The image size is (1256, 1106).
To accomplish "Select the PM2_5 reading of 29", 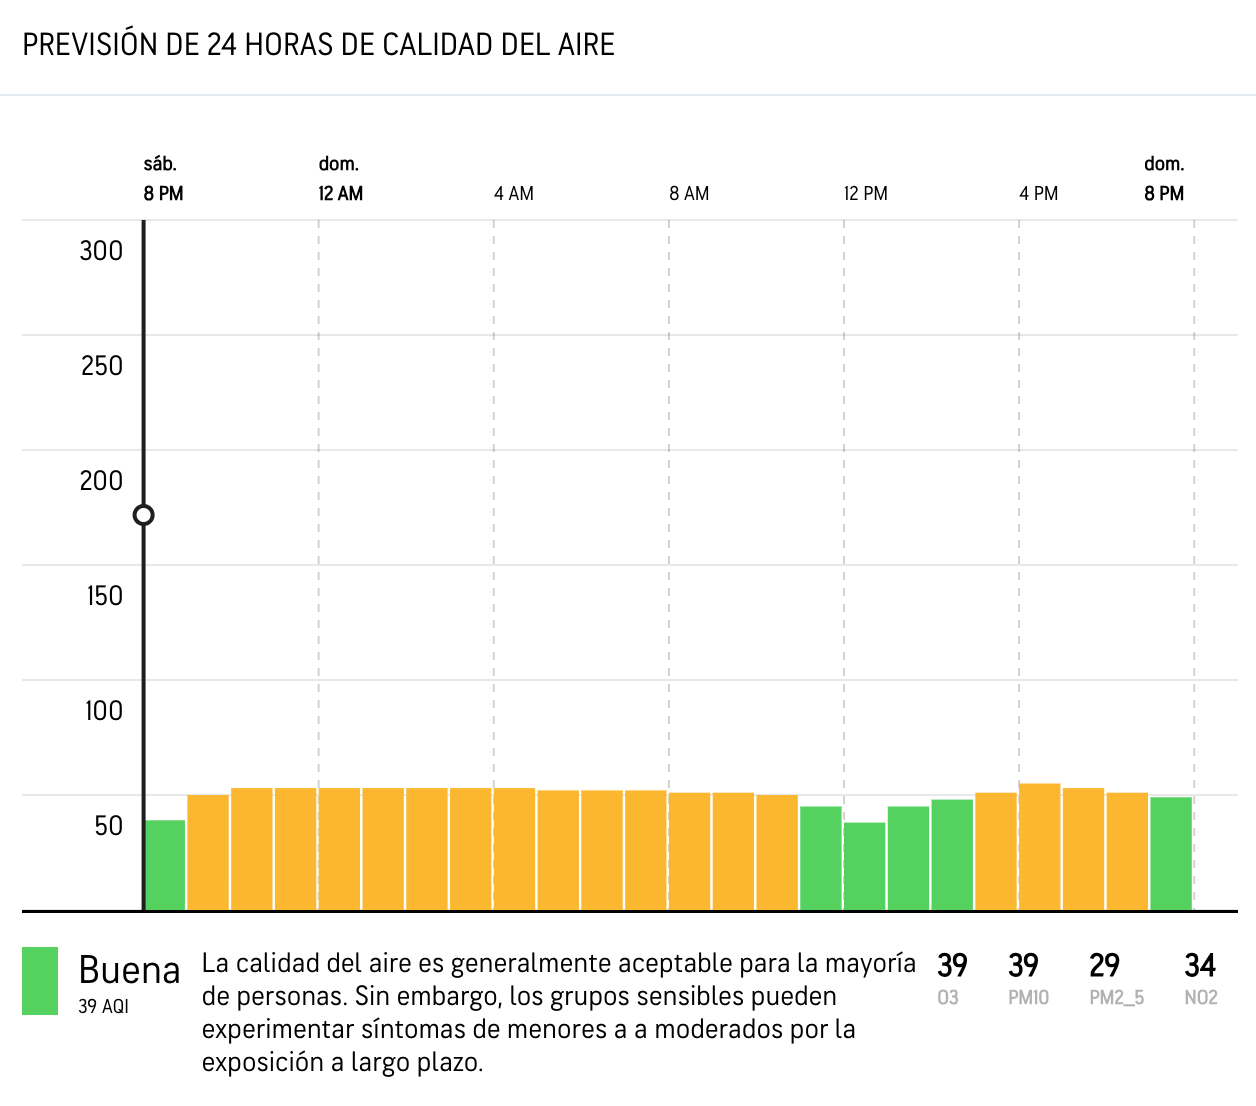I will 1104,966.
